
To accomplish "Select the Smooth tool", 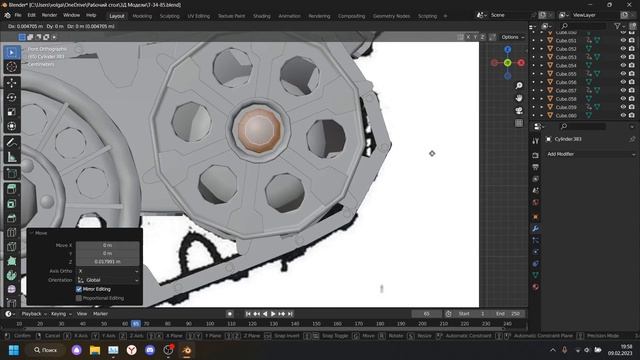I will pos(11,289).
